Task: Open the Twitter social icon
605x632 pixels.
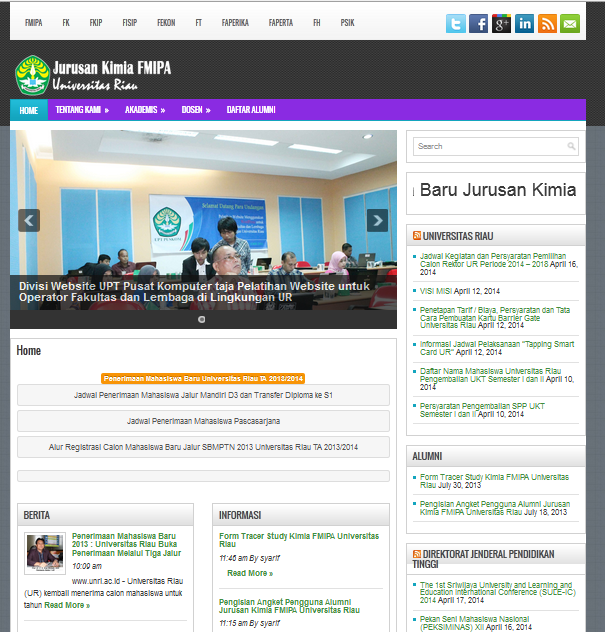Action: coord(455,23)
